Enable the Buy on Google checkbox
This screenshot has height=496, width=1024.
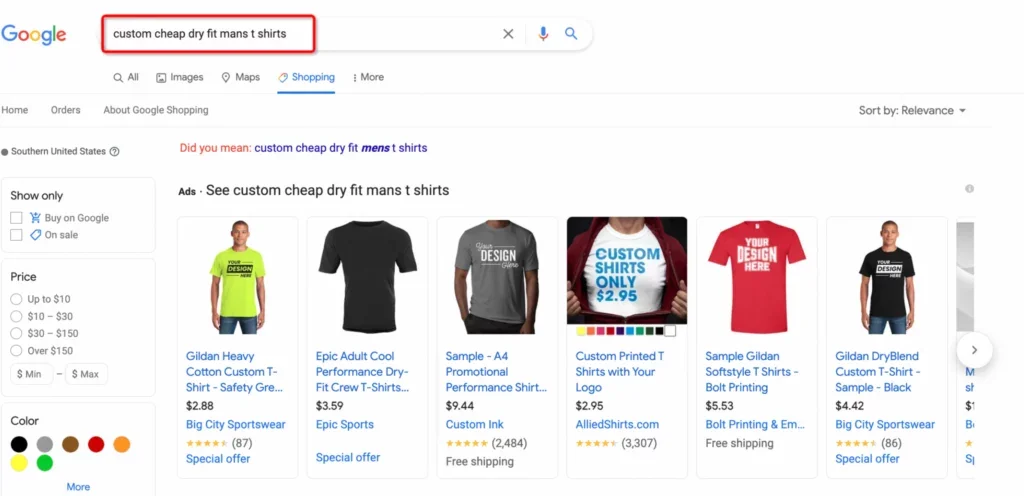coord(16,218)
